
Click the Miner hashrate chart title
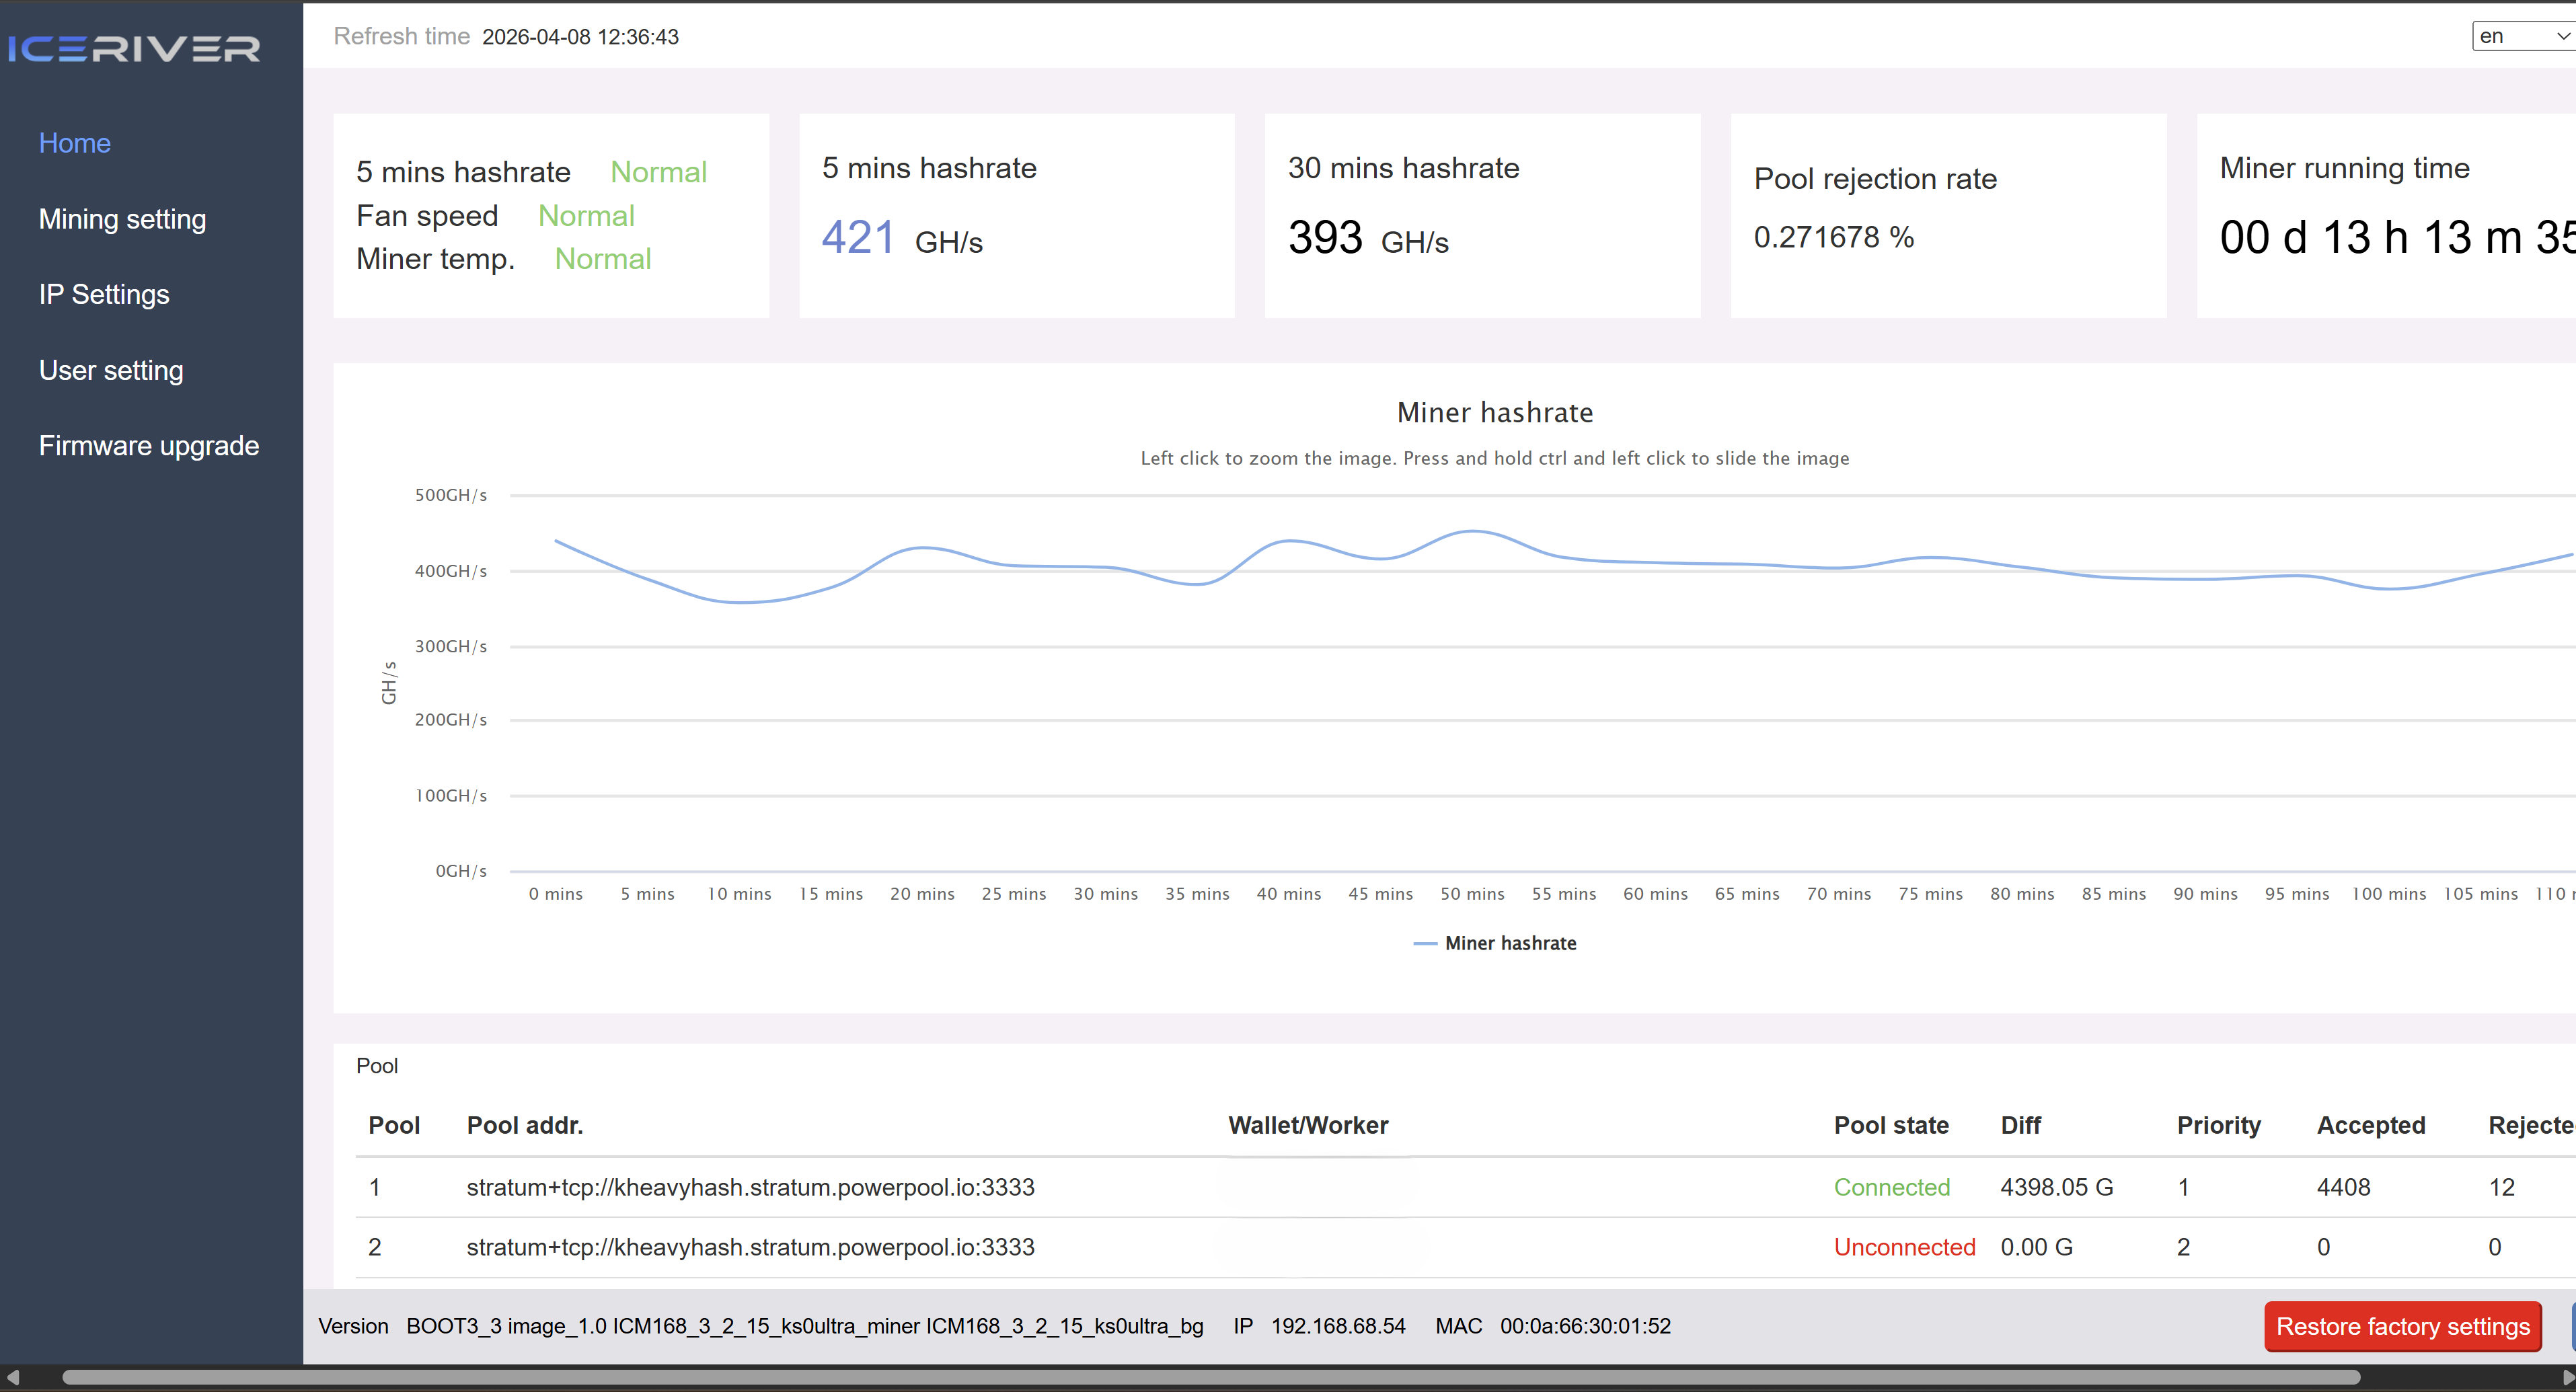(x=1494, y=412)
